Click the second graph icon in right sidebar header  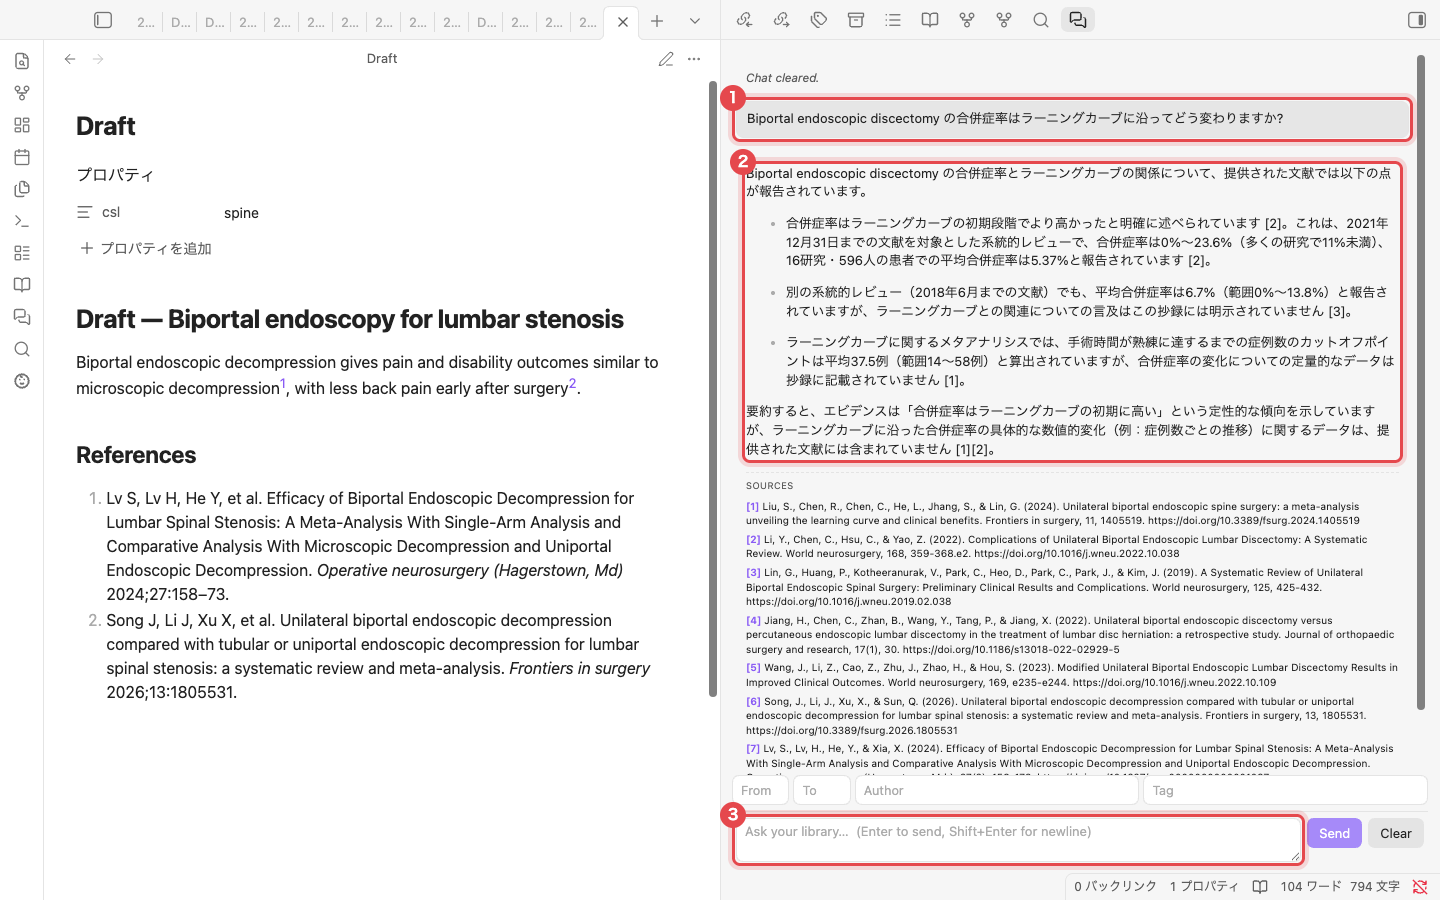coord(1004,20)
